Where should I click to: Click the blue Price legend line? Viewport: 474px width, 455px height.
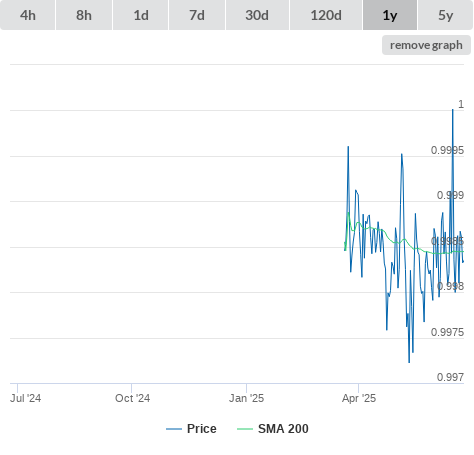pos(174,429)
